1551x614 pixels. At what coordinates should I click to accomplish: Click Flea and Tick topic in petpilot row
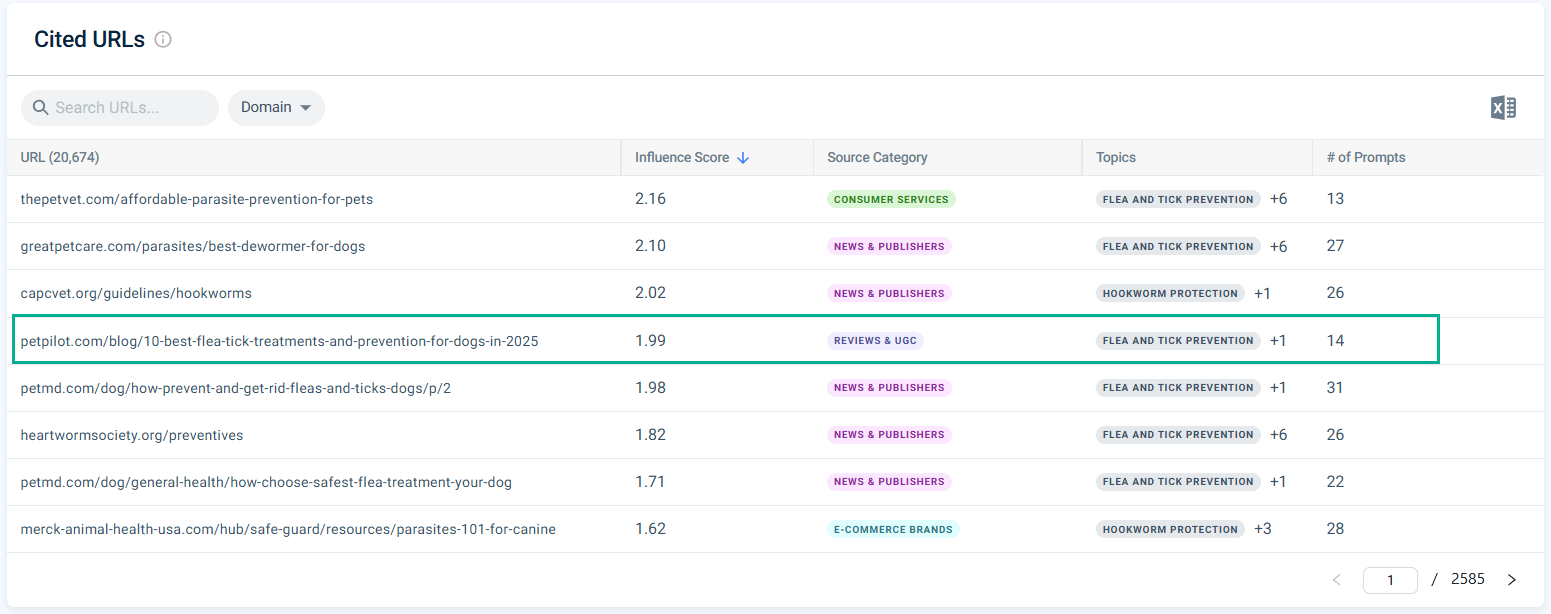pyautogui.click(x=1178, y=340)
